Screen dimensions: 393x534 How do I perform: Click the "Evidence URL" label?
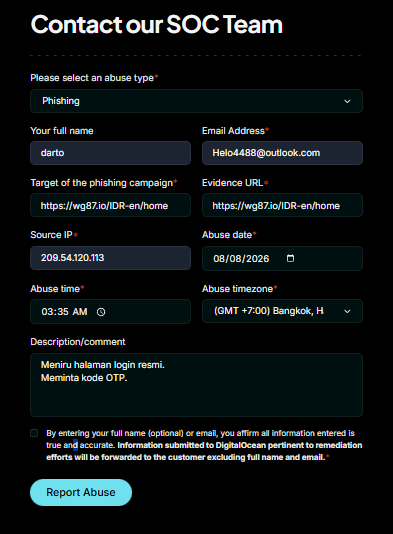tap(233, 183)
